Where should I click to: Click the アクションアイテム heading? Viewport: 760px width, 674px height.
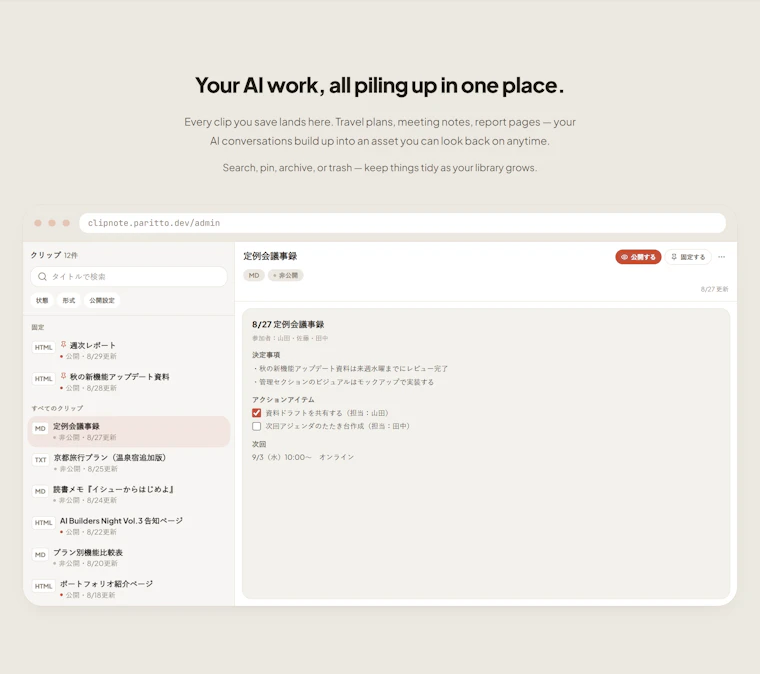click(x=283, y=399)
